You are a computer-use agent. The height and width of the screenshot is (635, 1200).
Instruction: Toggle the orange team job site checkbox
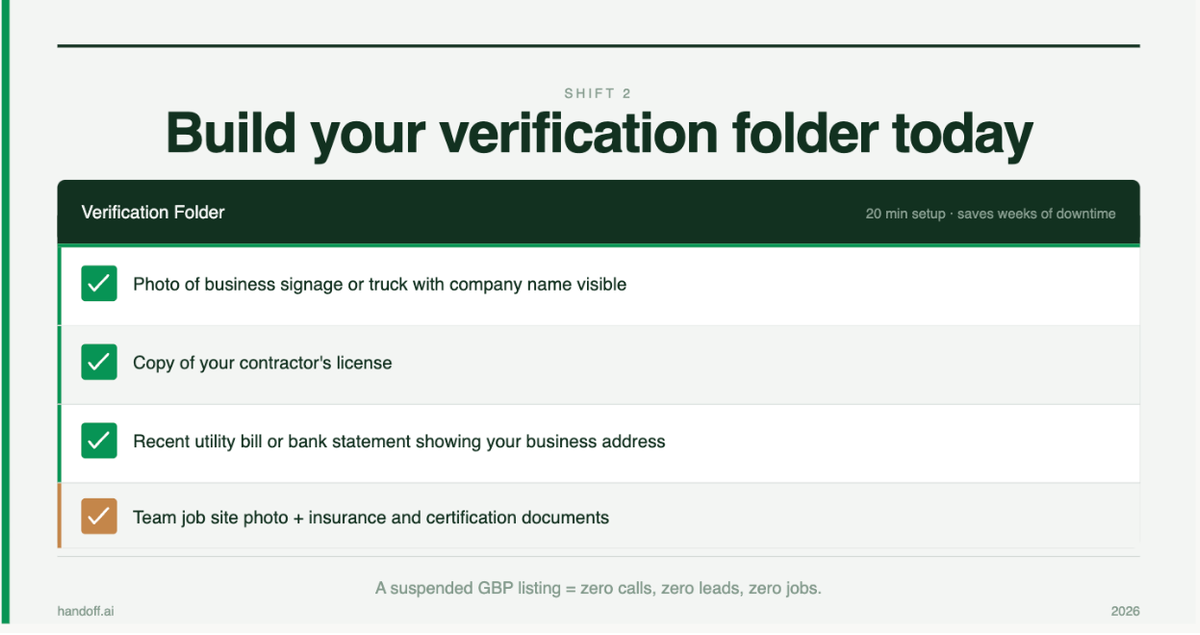pyautogui.click(x=99, y=517)
